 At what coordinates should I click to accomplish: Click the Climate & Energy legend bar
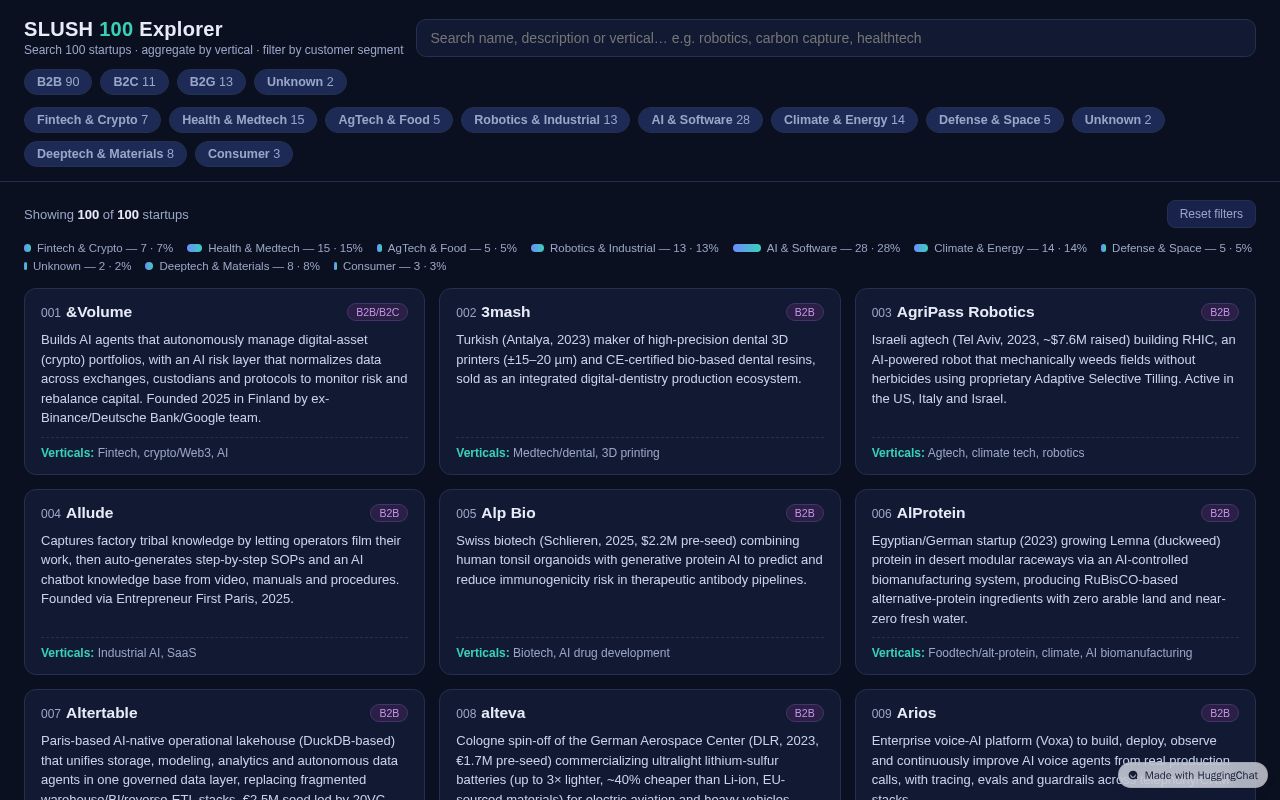tap(921, 248)
